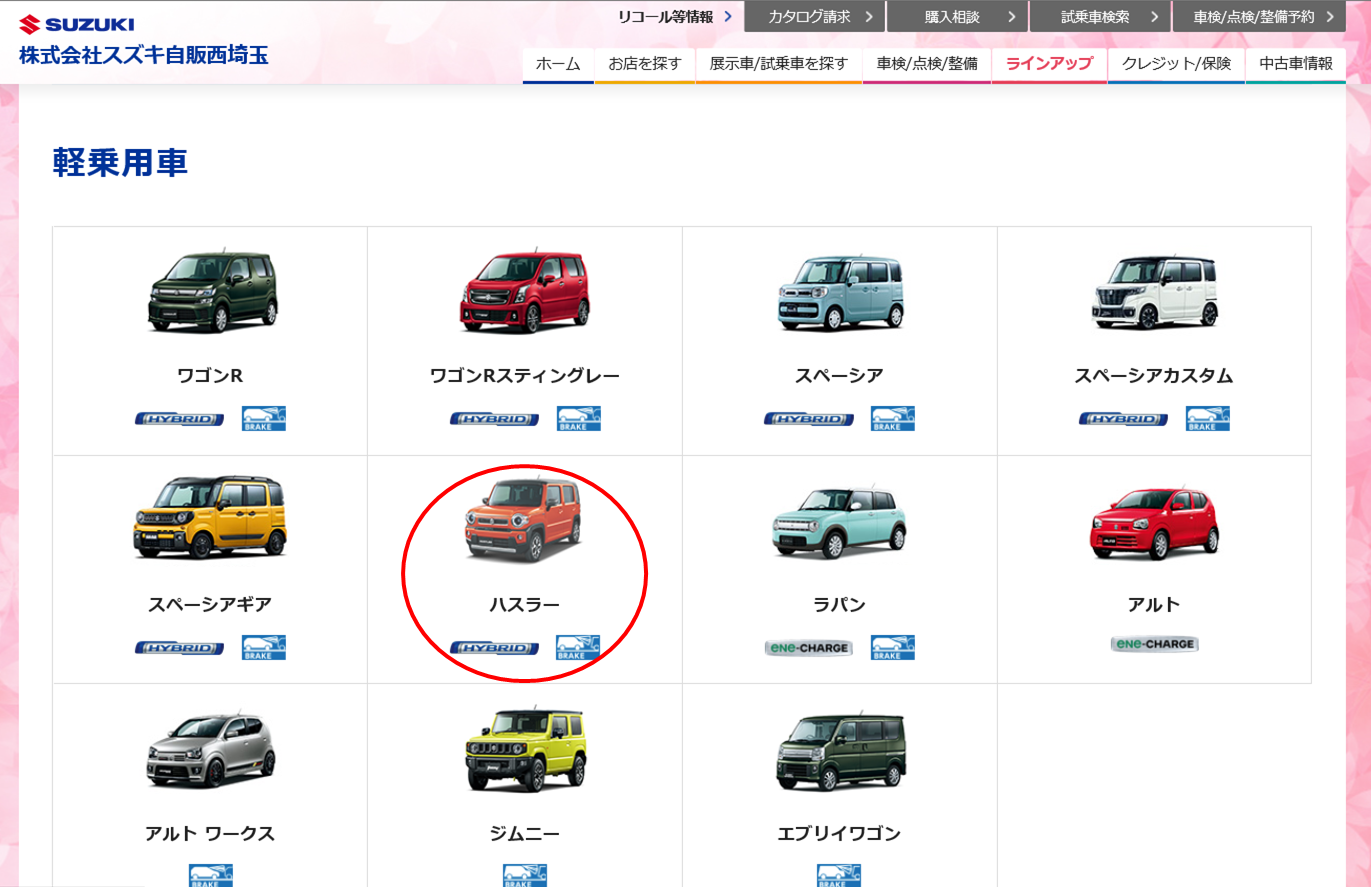
Task: Open the red ワゴンRスティングレー car image
Action: tap(525, 291)
